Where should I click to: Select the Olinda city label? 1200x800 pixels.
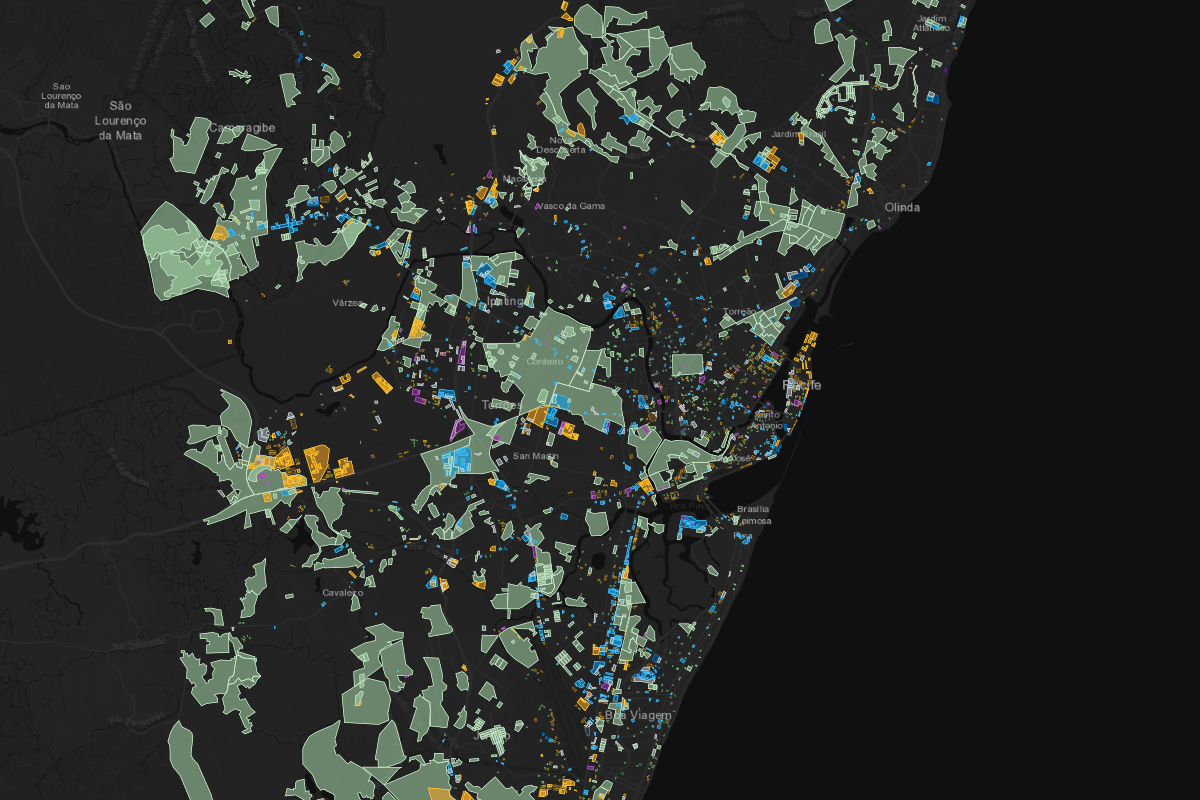902,208
